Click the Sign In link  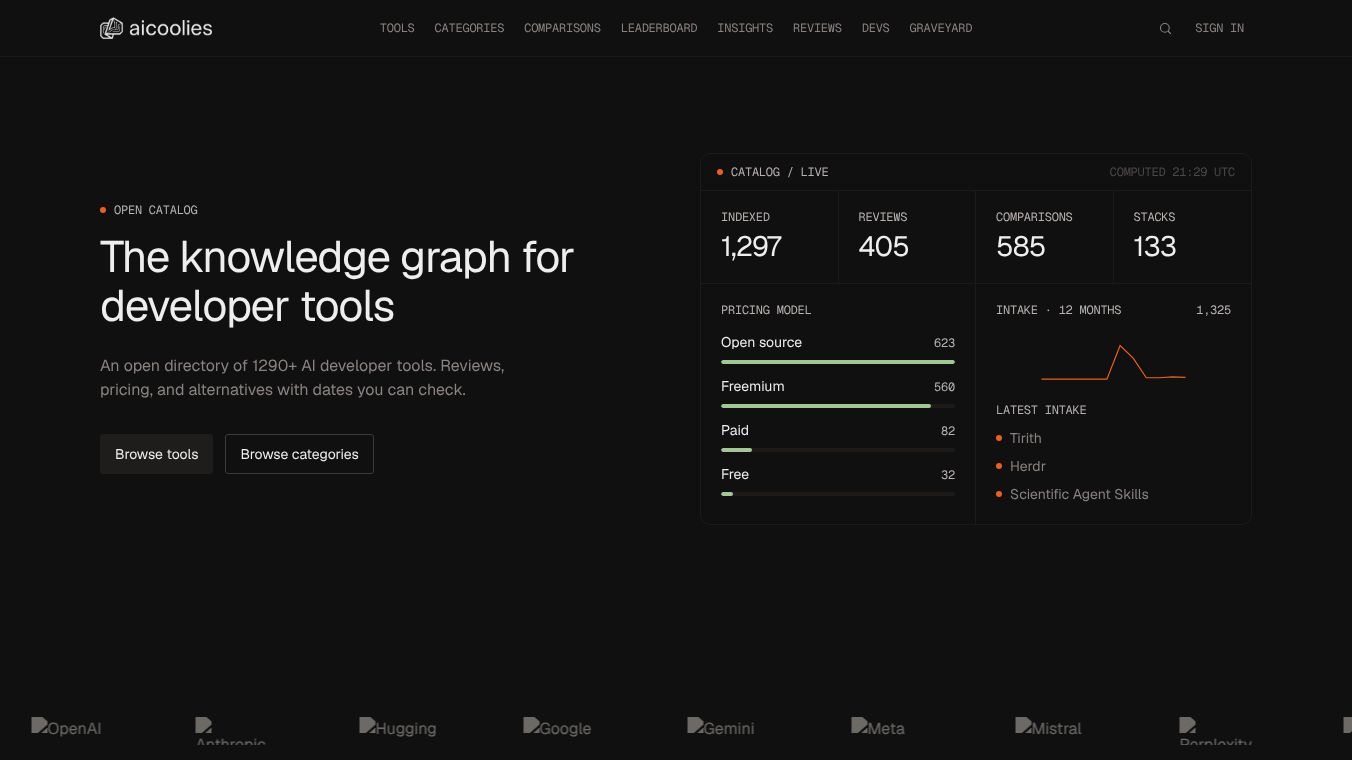(x=1219, y=28)
